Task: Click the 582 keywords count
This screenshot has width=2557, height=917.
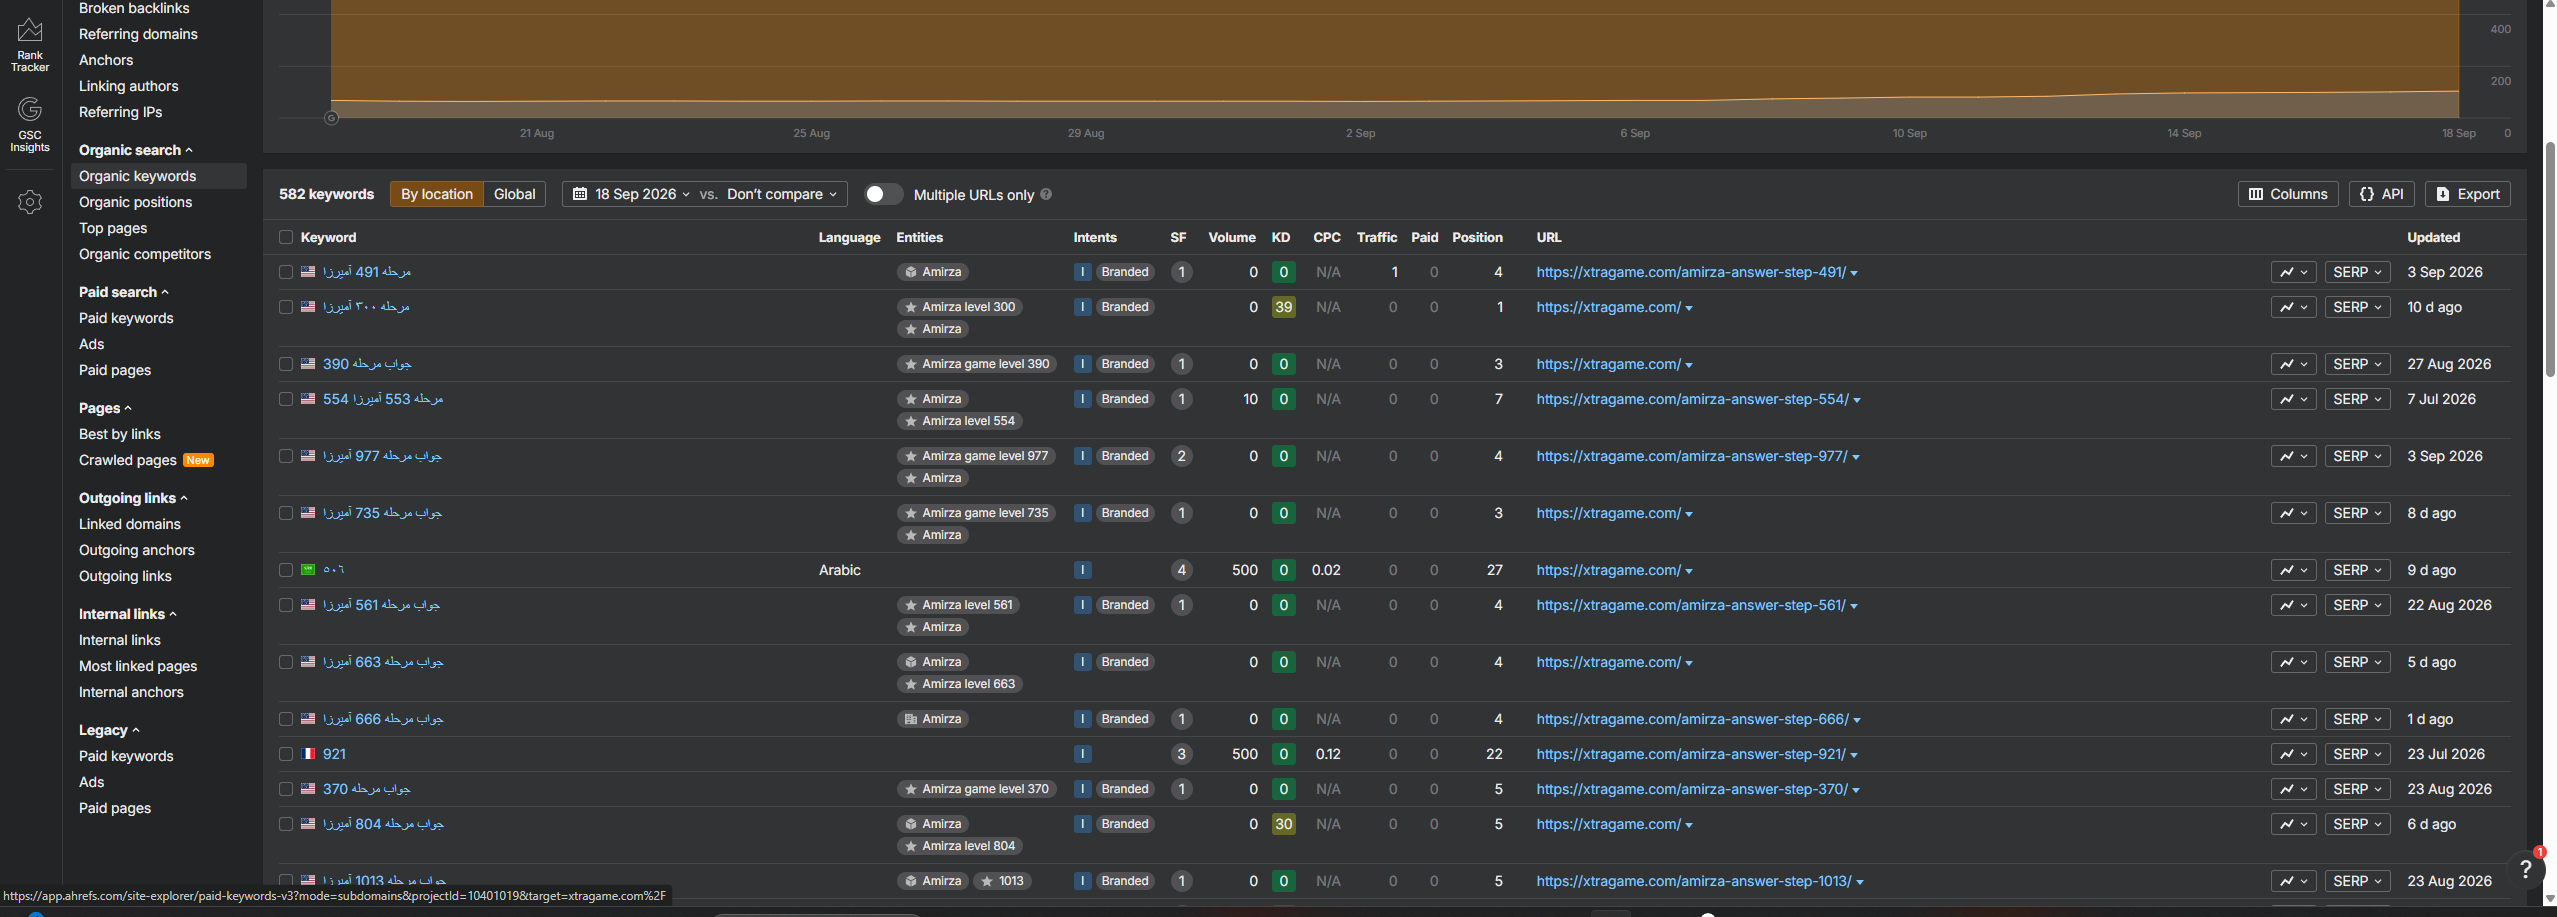Action: 326,194
